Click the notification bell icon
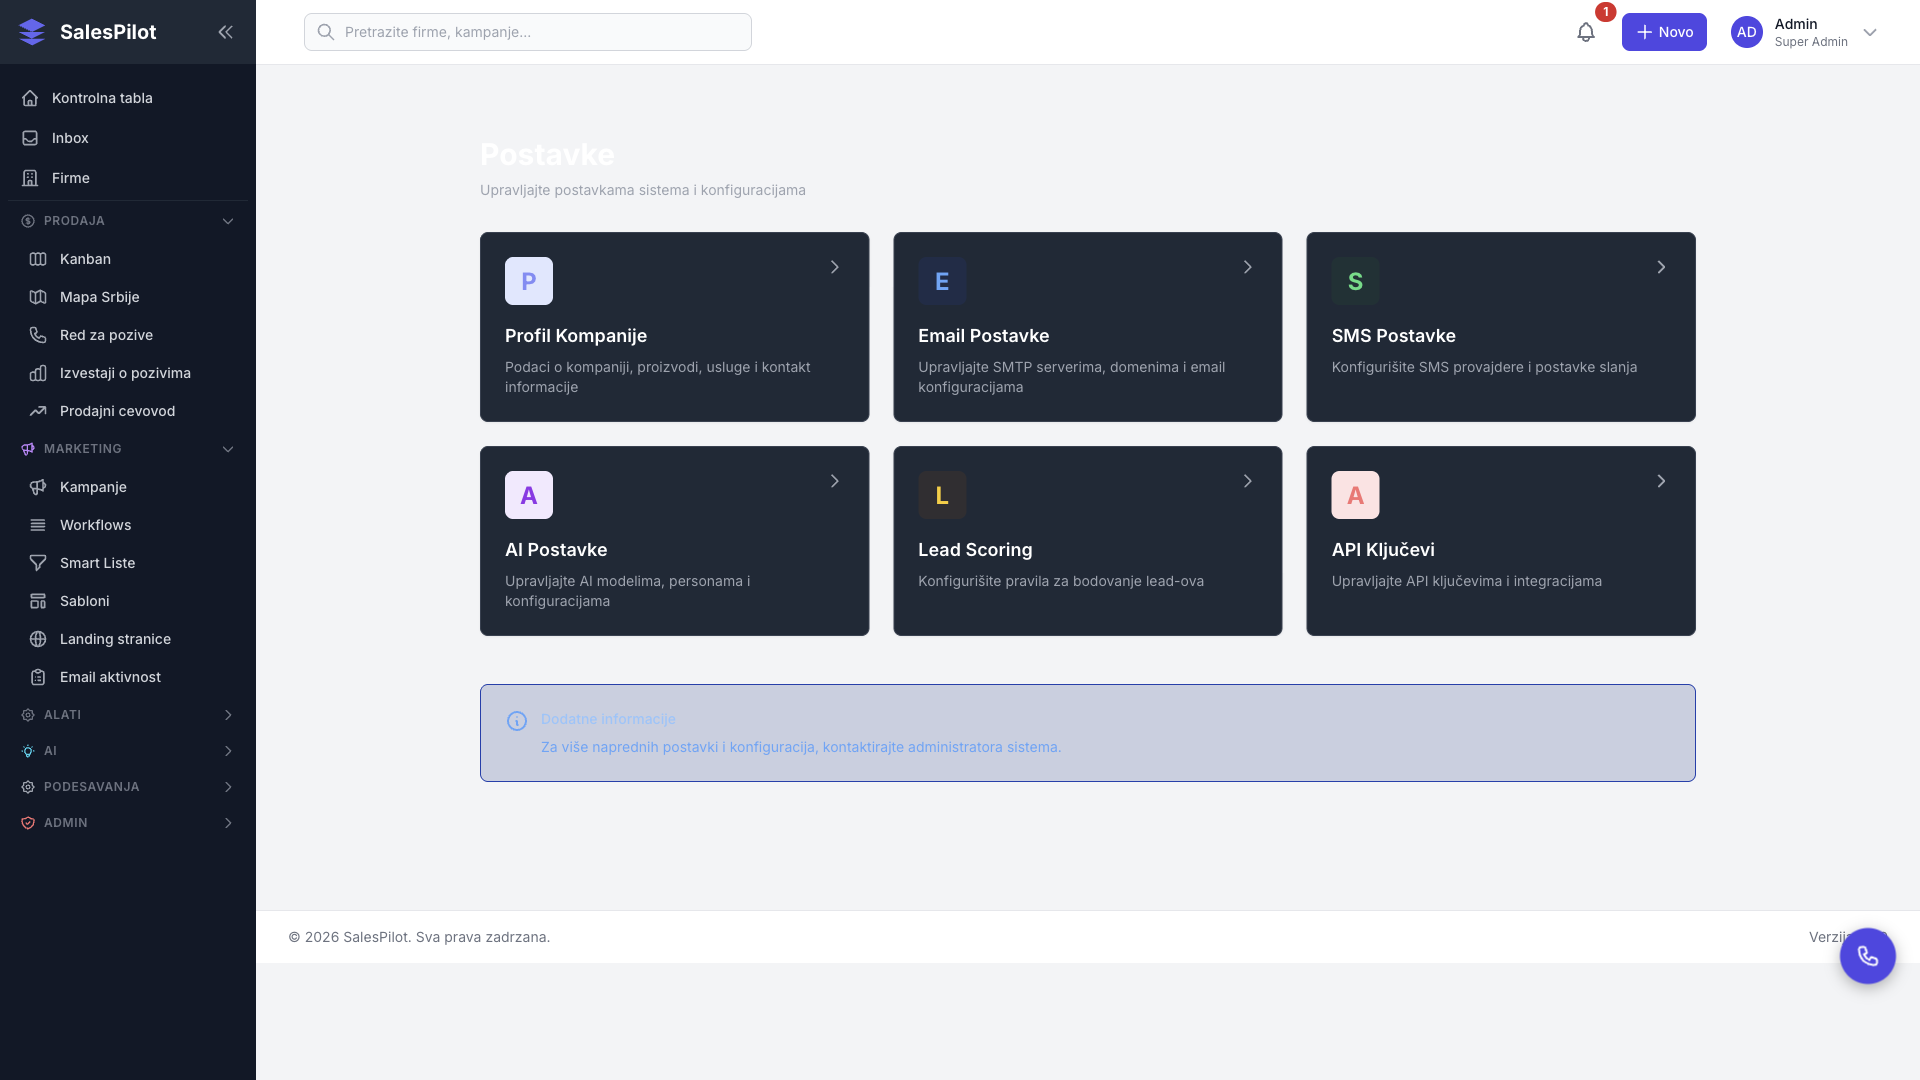 (1585, 32)
